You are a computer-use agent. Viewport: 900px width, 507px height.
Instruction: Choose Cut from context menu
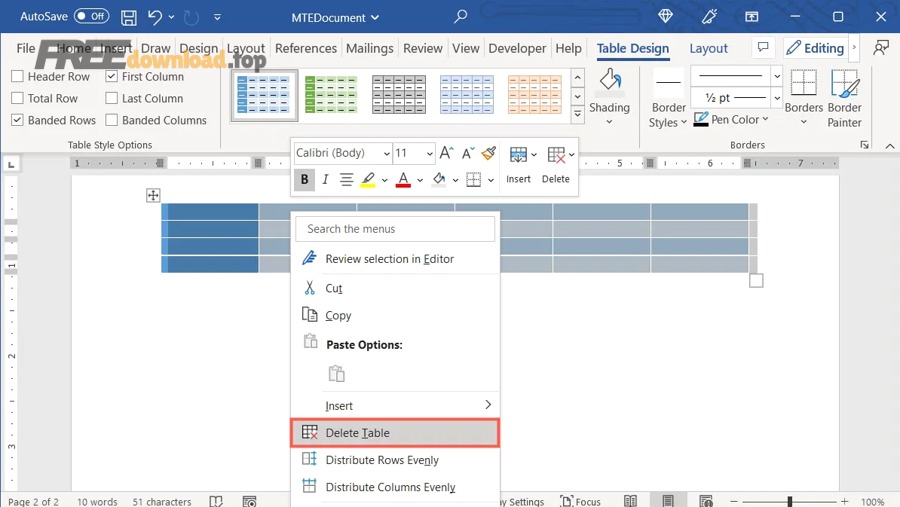point(395,288)
